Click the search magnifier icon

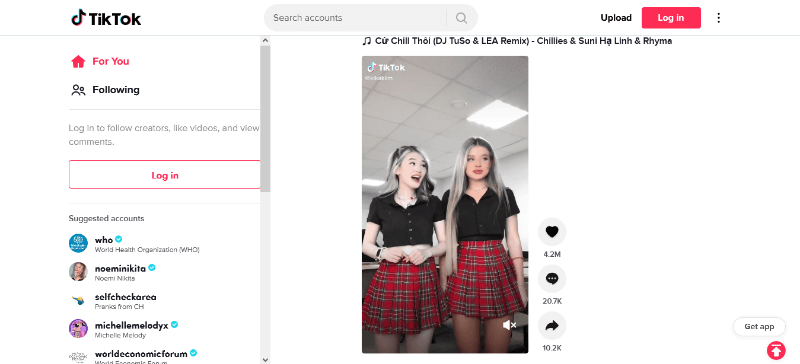461,18
